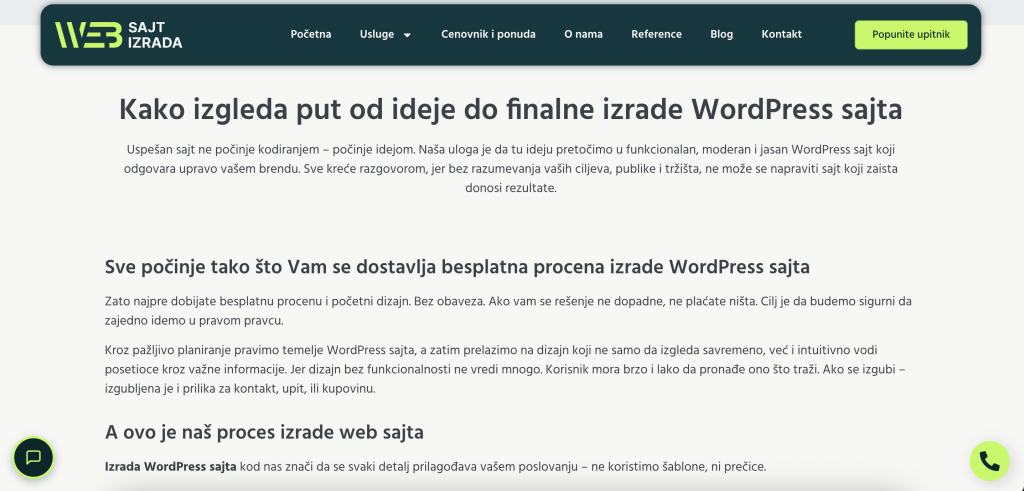1024x491 pixels.
Task: Go to the Kontakt page
Action: (782, 35)
